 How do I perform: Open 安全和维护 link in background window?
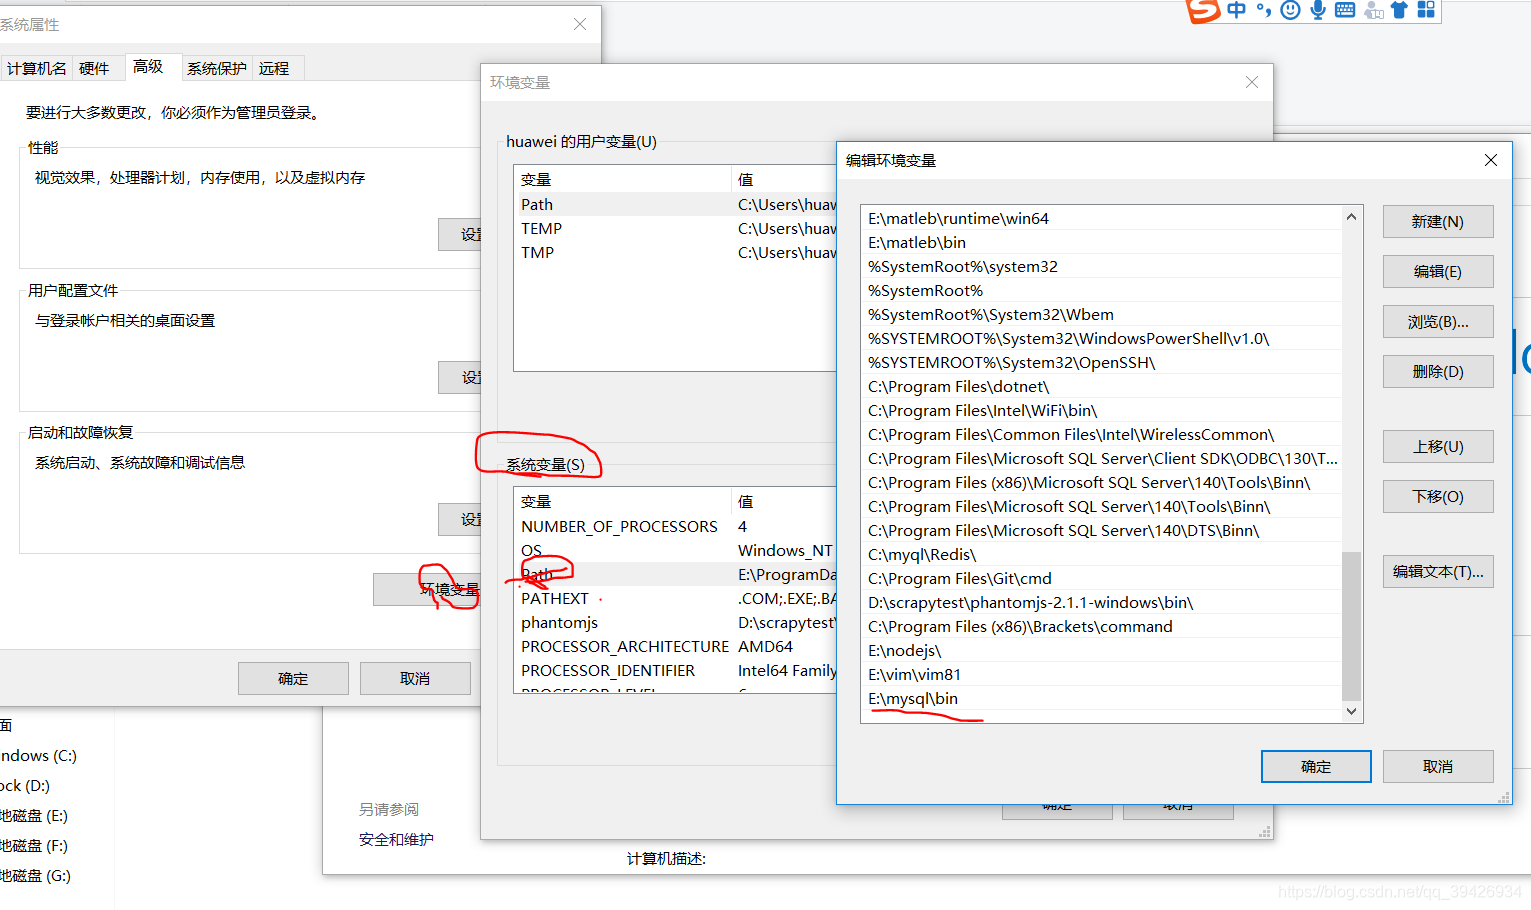(x=396, y=839)
